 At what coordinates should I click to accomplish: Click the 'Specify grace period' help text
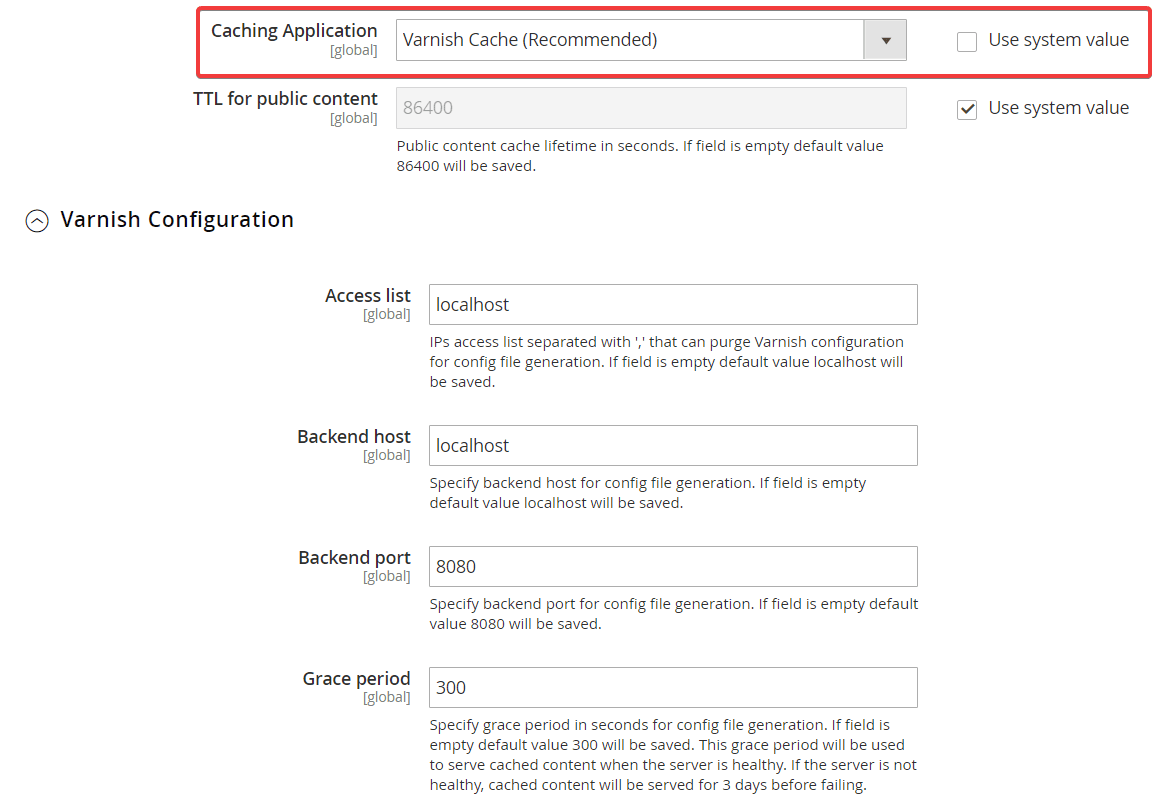[673, 755]
